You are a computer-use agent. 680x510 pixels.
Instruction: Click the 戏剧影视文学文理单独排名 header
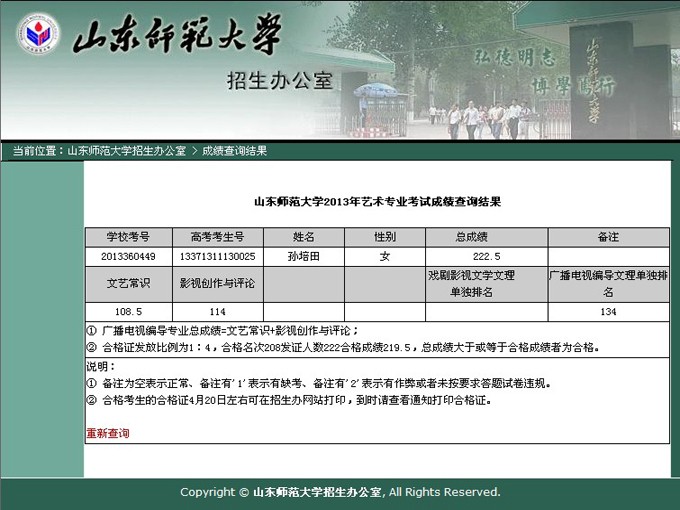click(x=486, y=284)
